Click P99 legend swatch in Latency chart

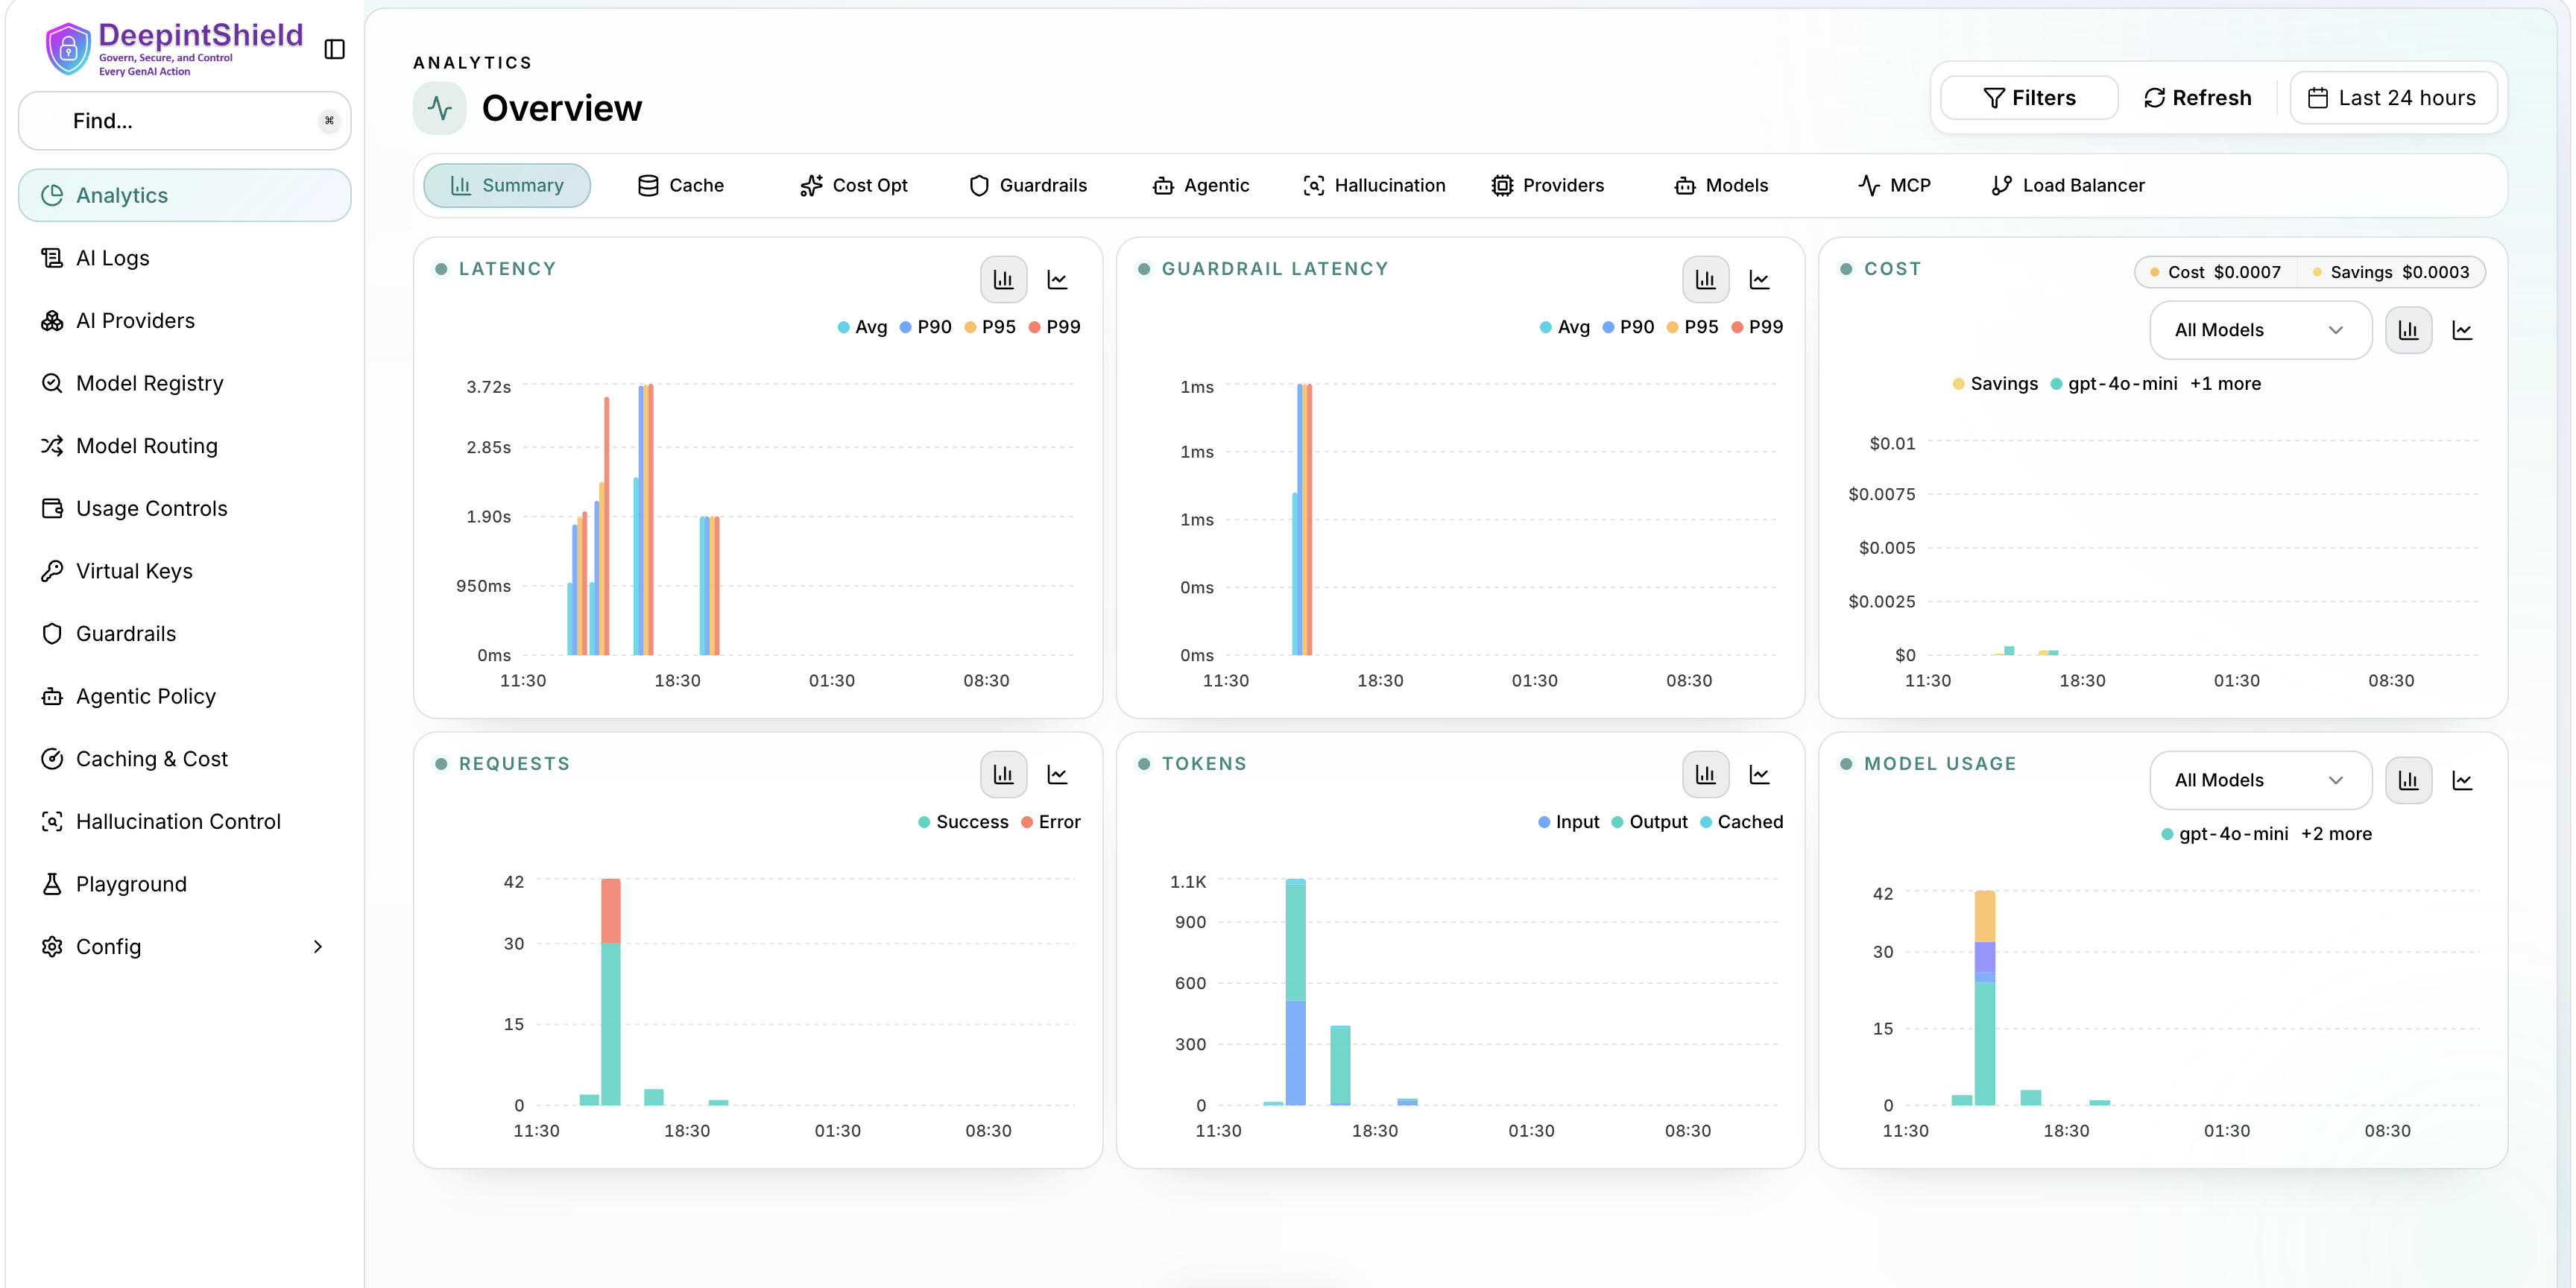1036,328
